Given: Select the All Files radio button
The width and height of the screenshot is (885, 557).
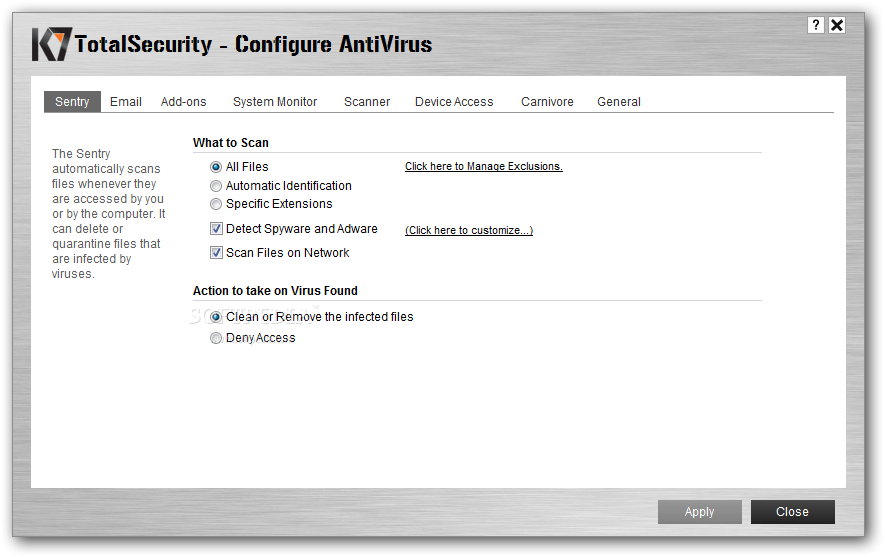Looking at the screenshot, I should [x=216, y=167].
